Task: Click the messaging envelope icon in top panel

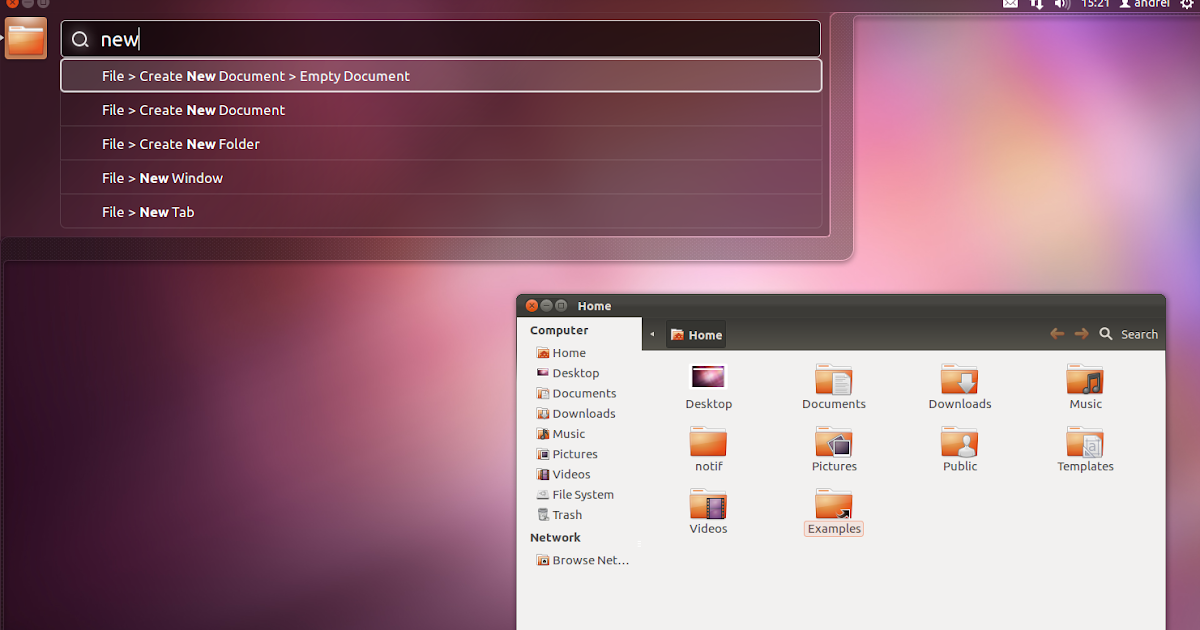Action: point(1010,4)
